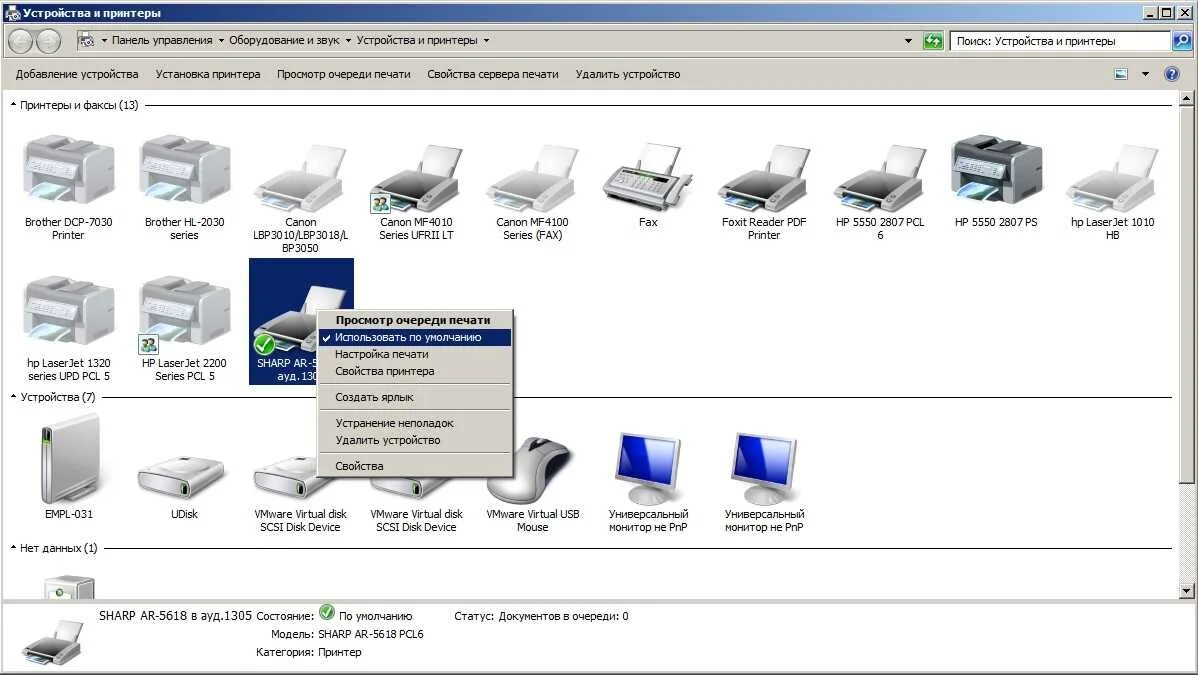Select the Fax device icon
The height and width of the screenshot is (675, 1198).
tap(648, 177)
